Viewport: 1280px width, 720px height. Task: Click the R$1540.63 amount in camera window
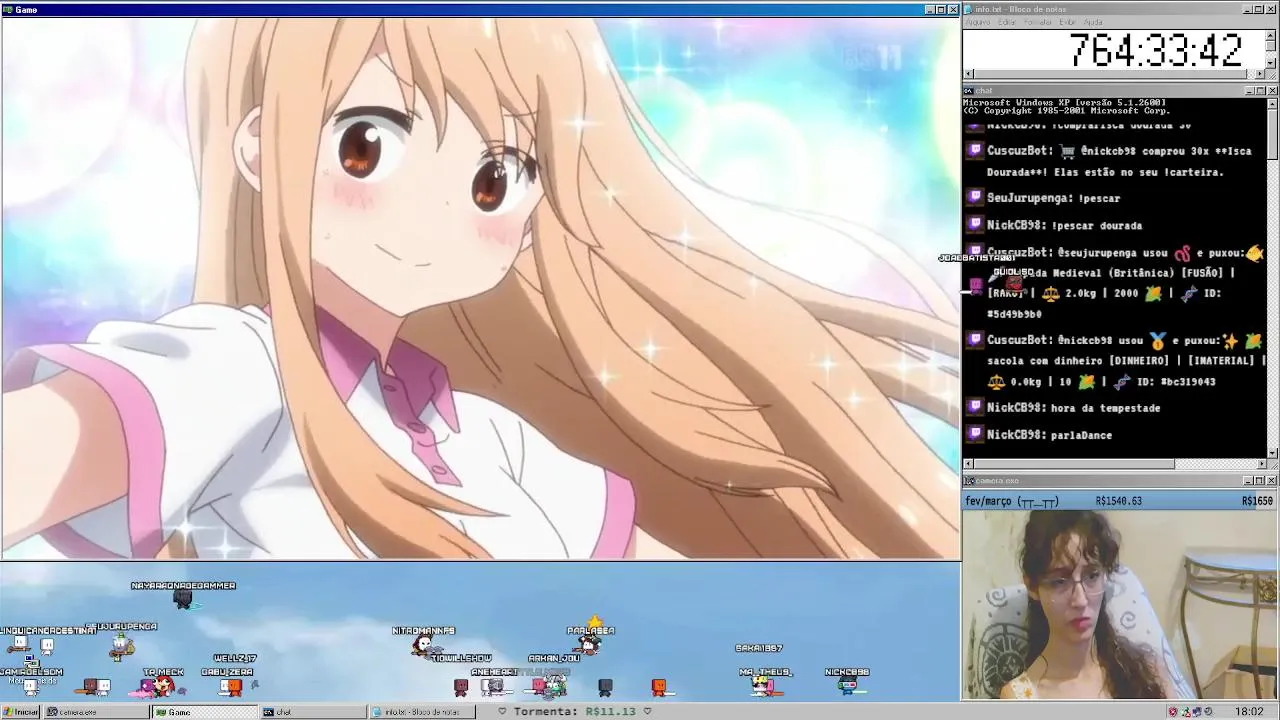(1118, 501)
